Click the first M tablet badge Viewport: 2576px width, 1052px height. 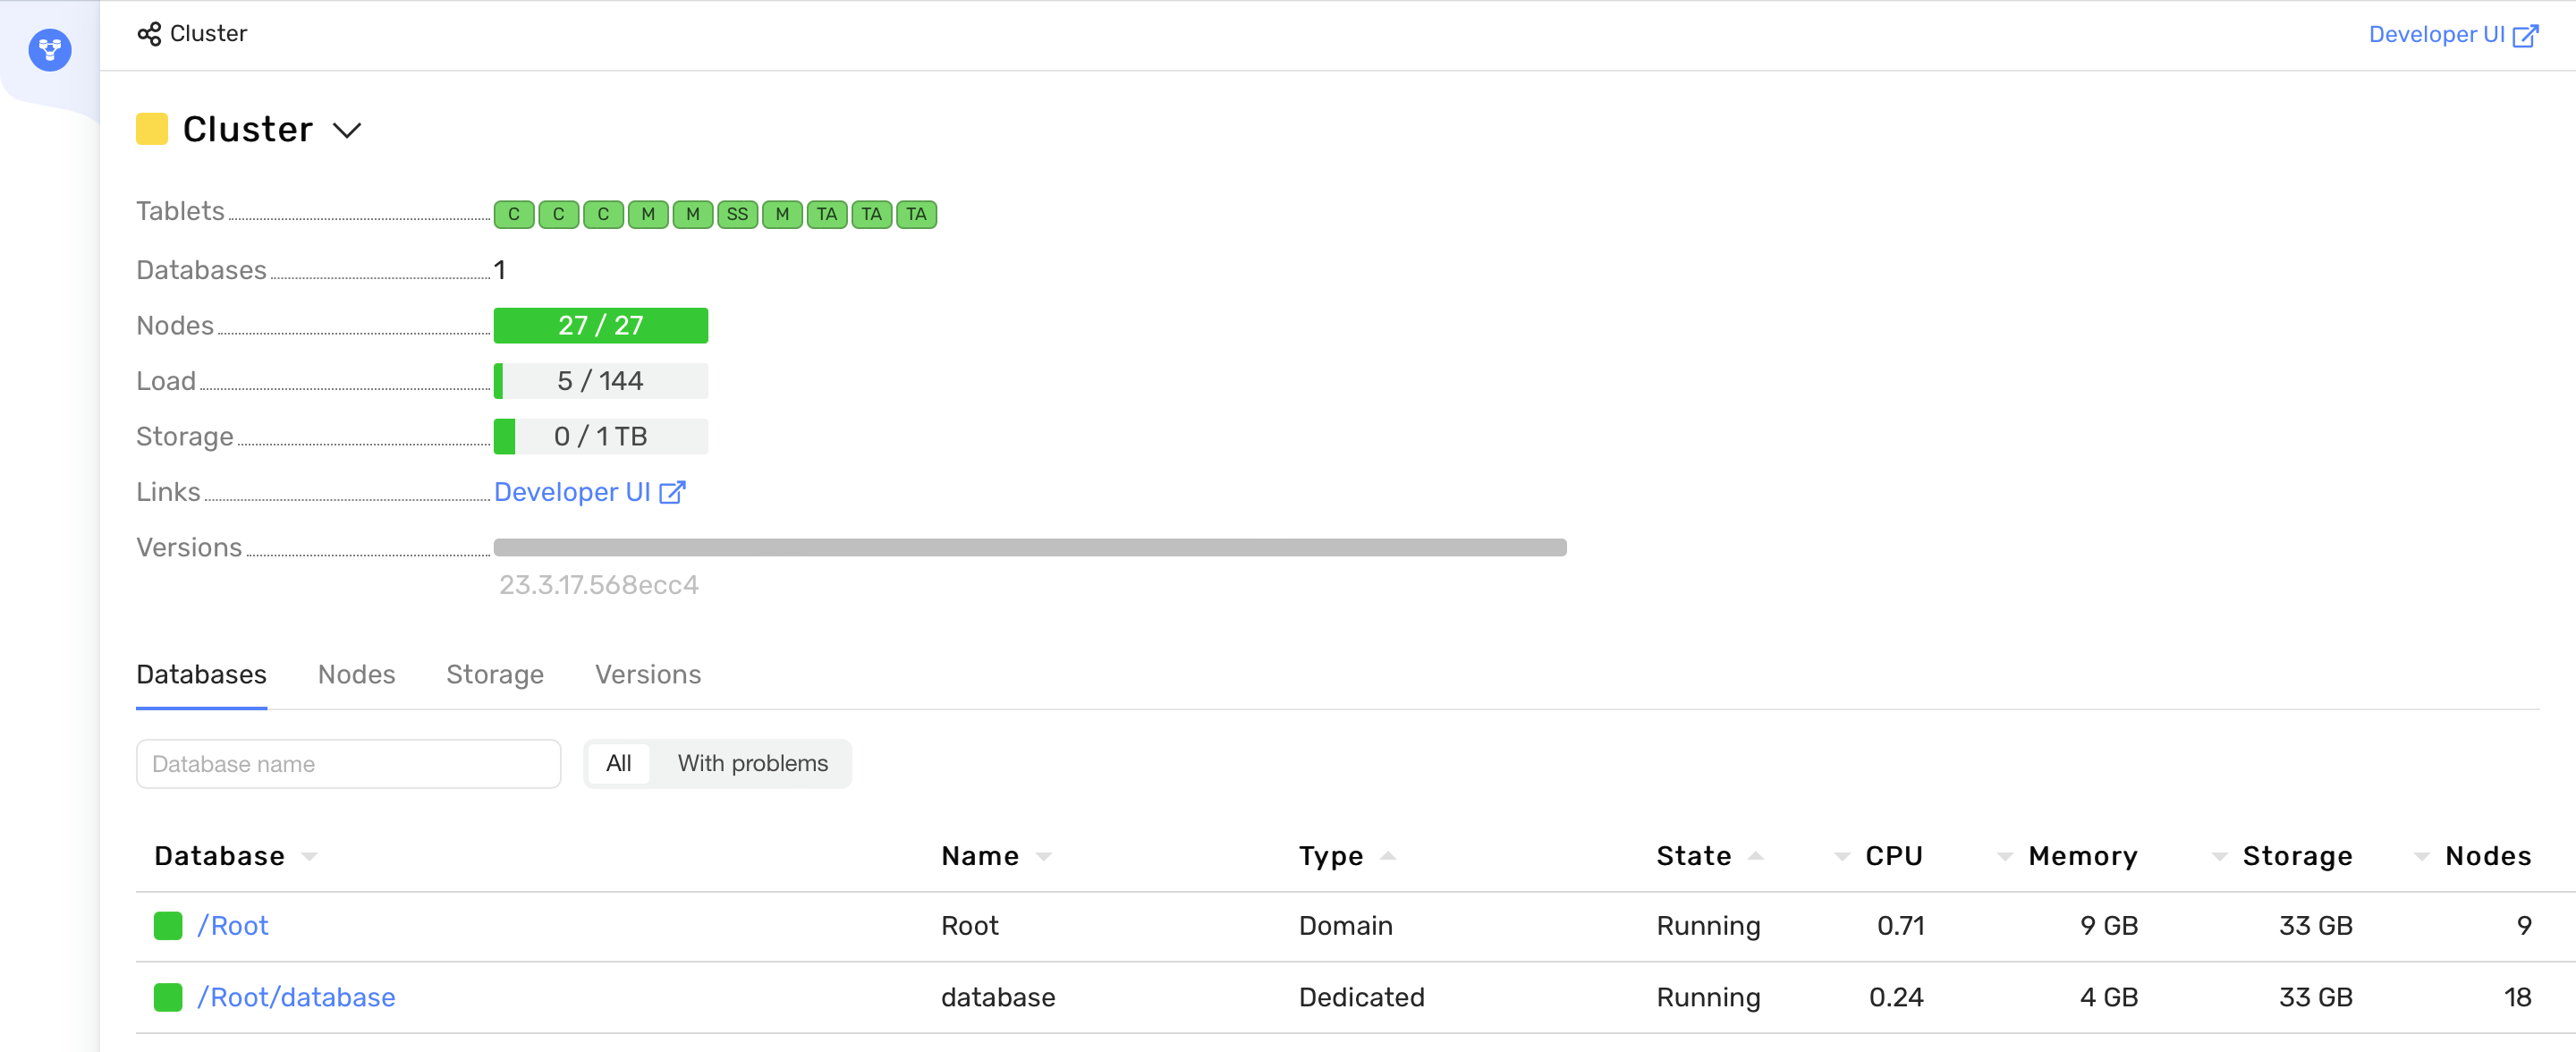(x=647, y=214)
